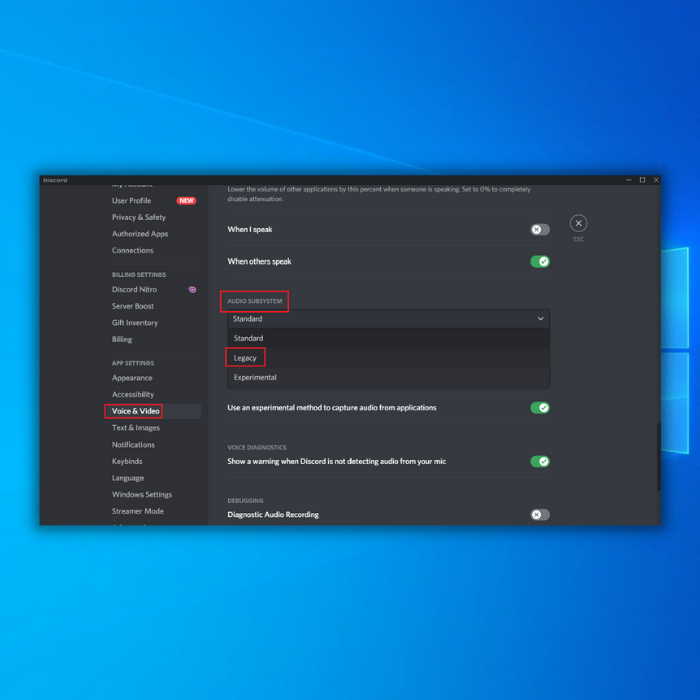Maximize the Discord window
This screenshot has height=700, width=700.
pos(642,180)
